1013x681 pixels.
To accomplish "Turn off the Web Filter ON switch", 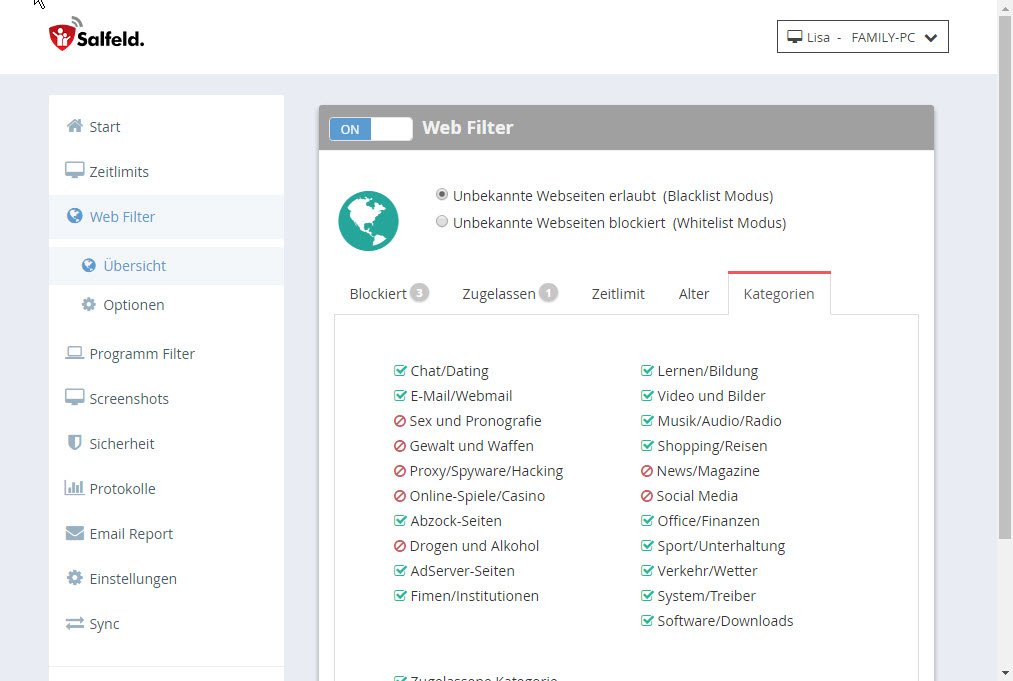I will (x=370, y=129).
